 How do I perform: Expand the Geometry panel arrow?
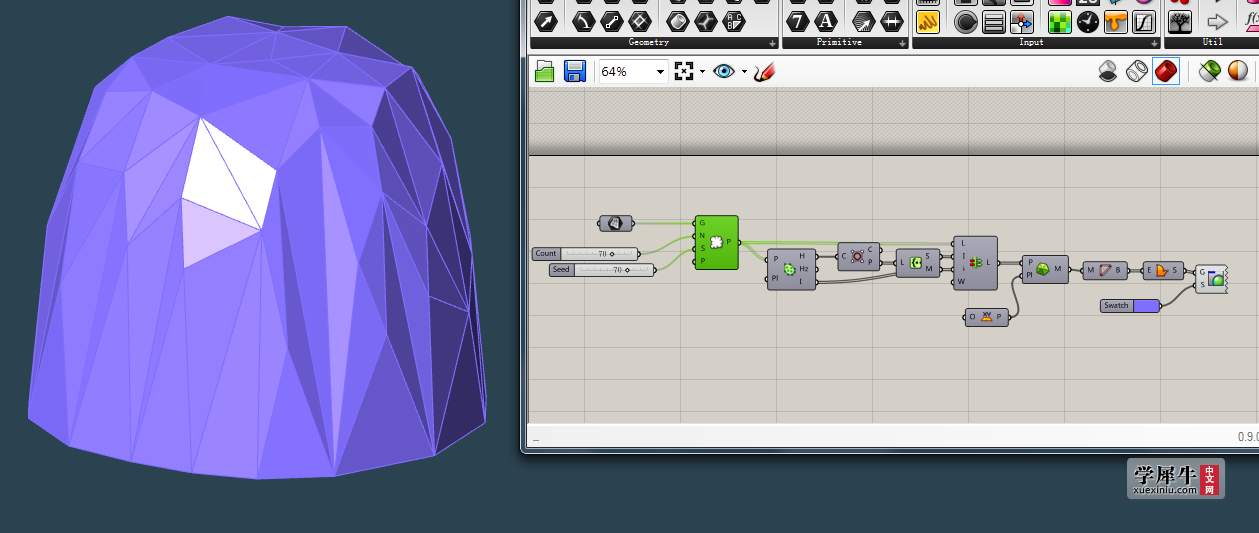click(x=772, y=43)
